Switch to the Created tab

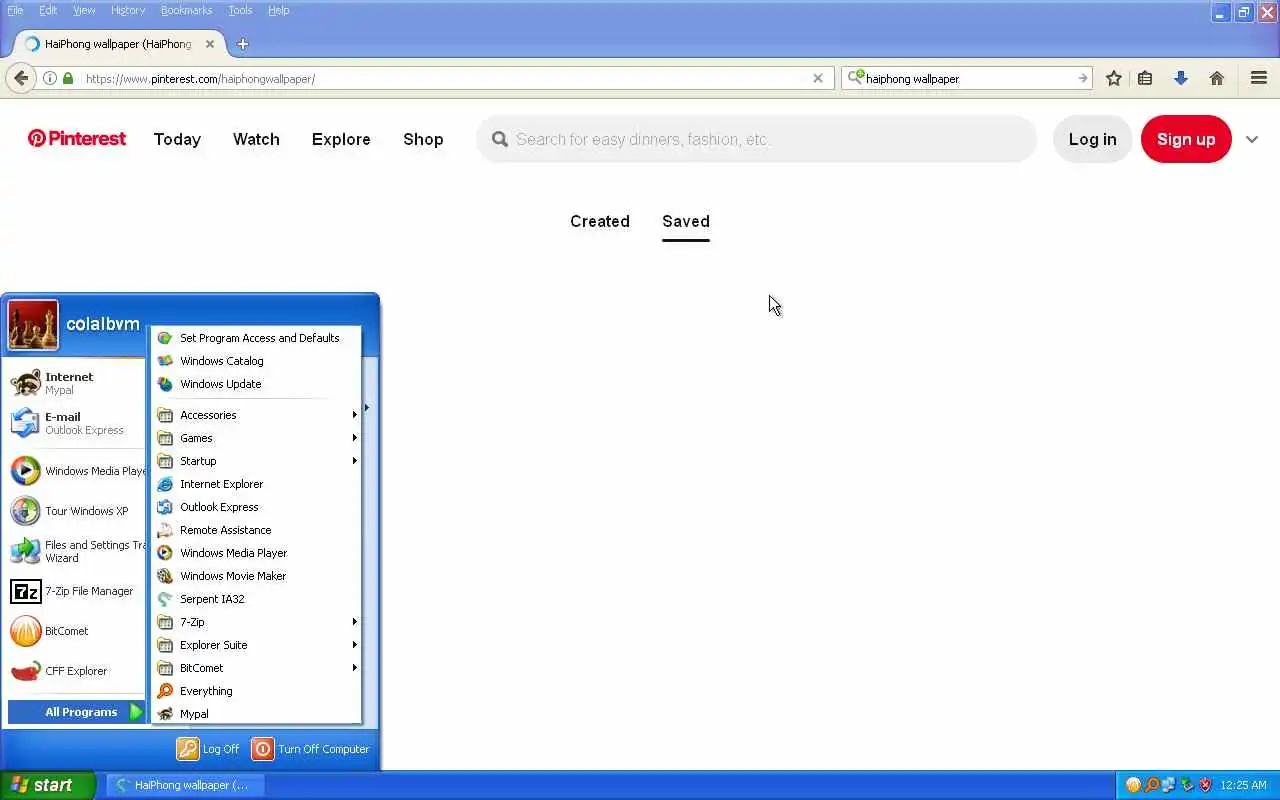[600, 221]
